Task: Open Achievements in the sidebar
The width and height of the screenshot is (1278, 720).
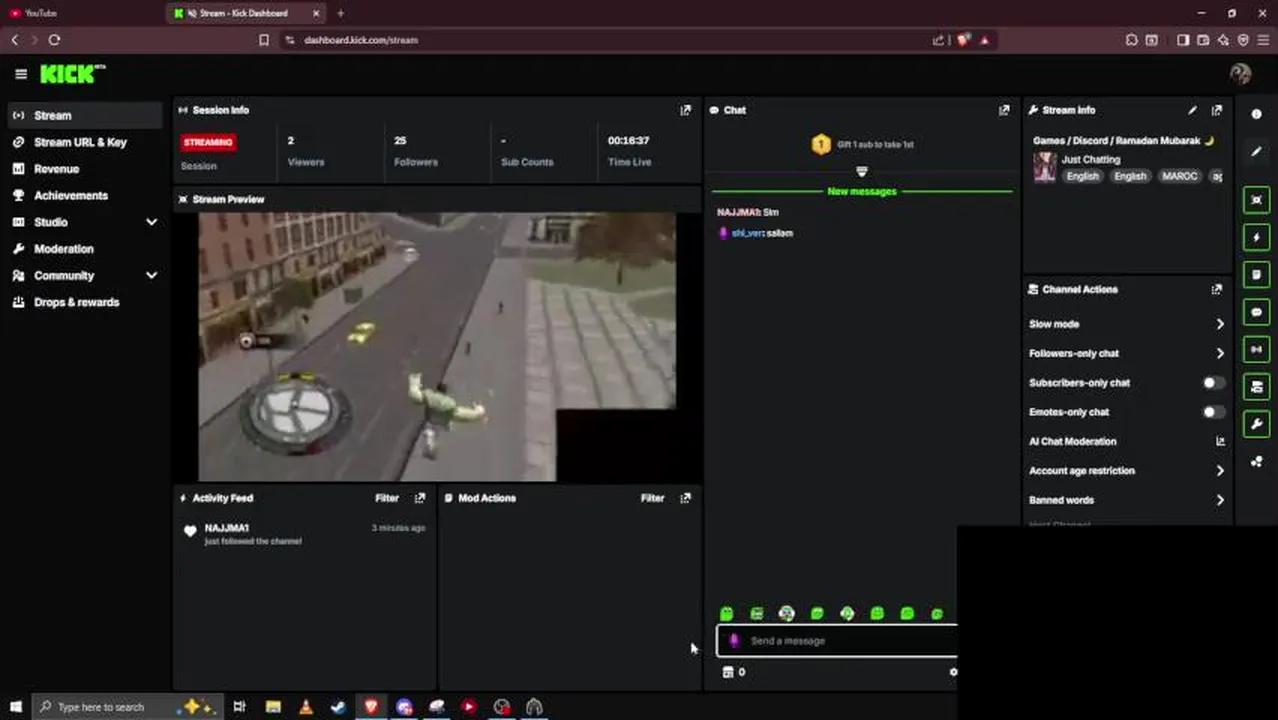Action: [84, 195]
